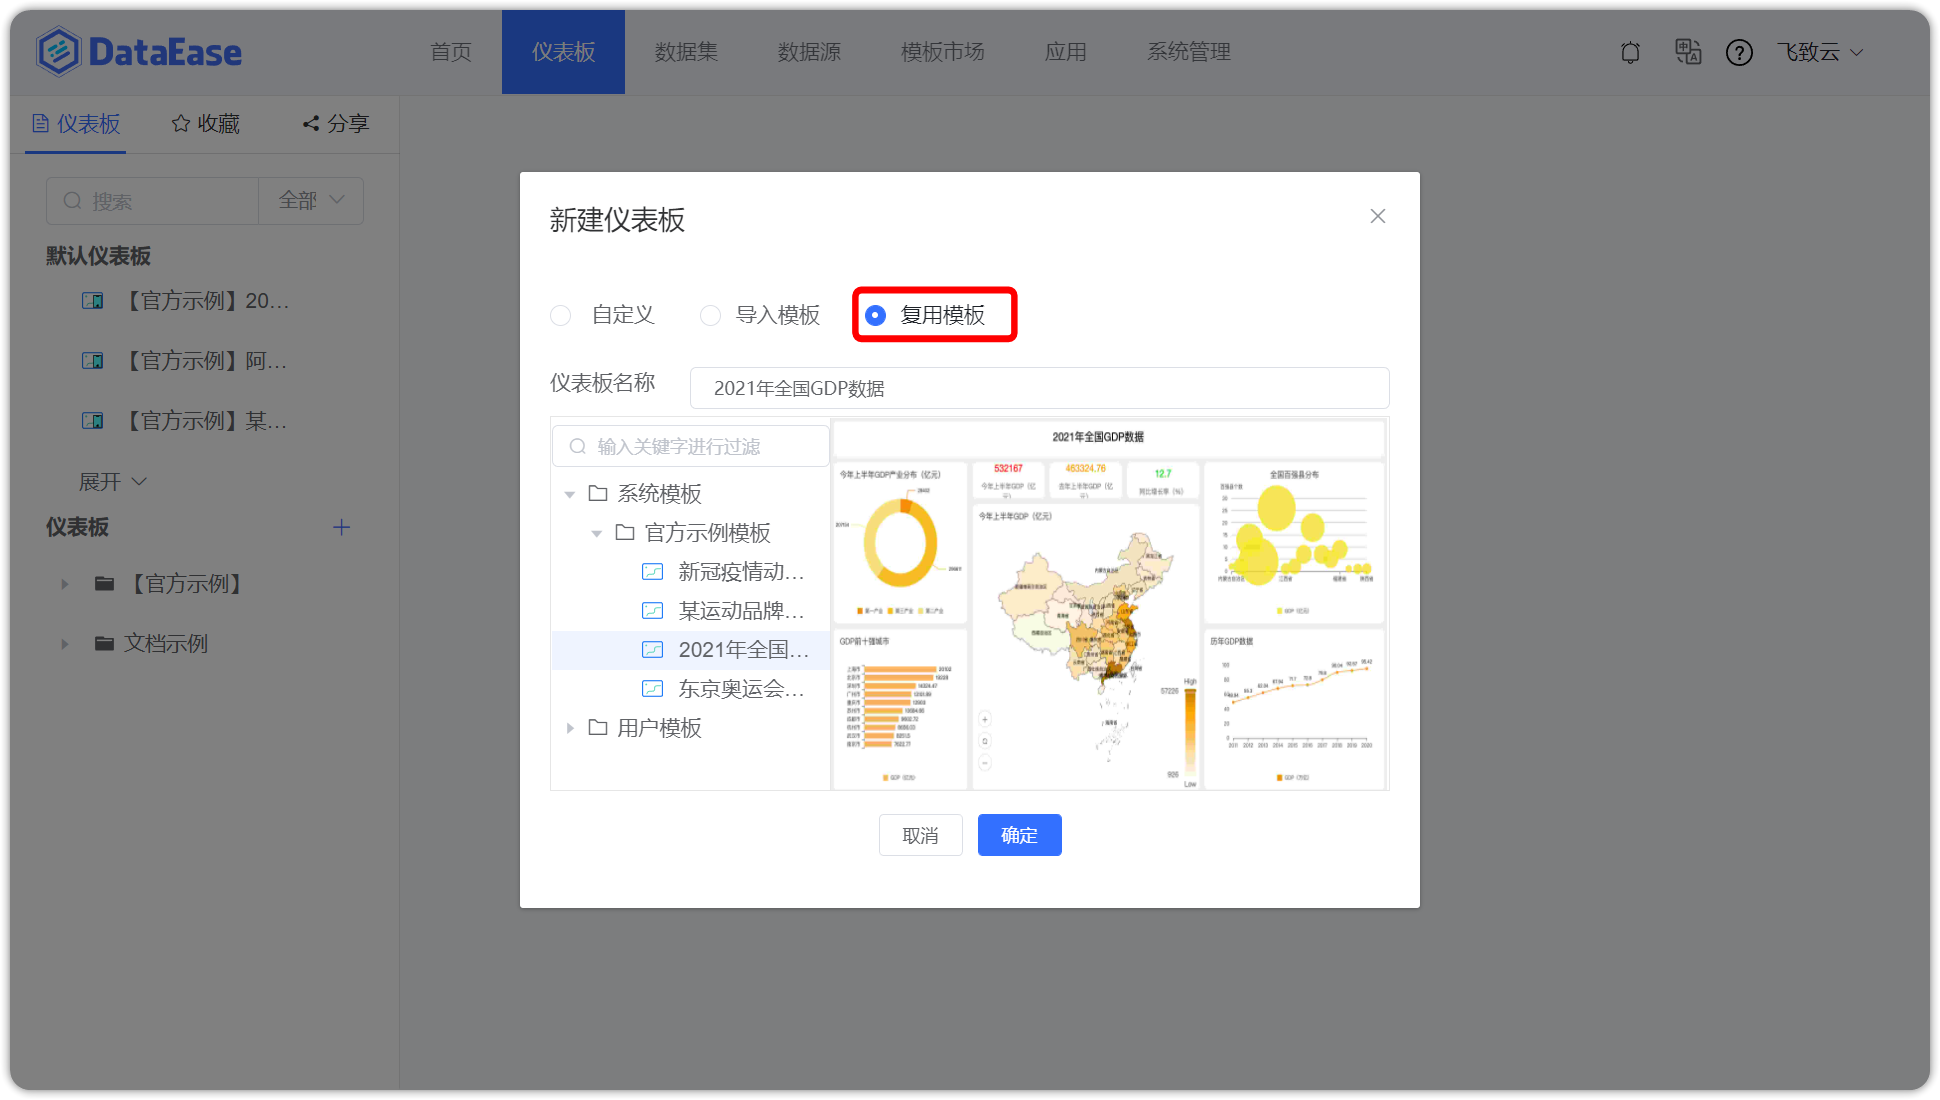1940x1100 pixels.
Task: Expand the 文档示例 folder arrow
Action: pos(65,644)
